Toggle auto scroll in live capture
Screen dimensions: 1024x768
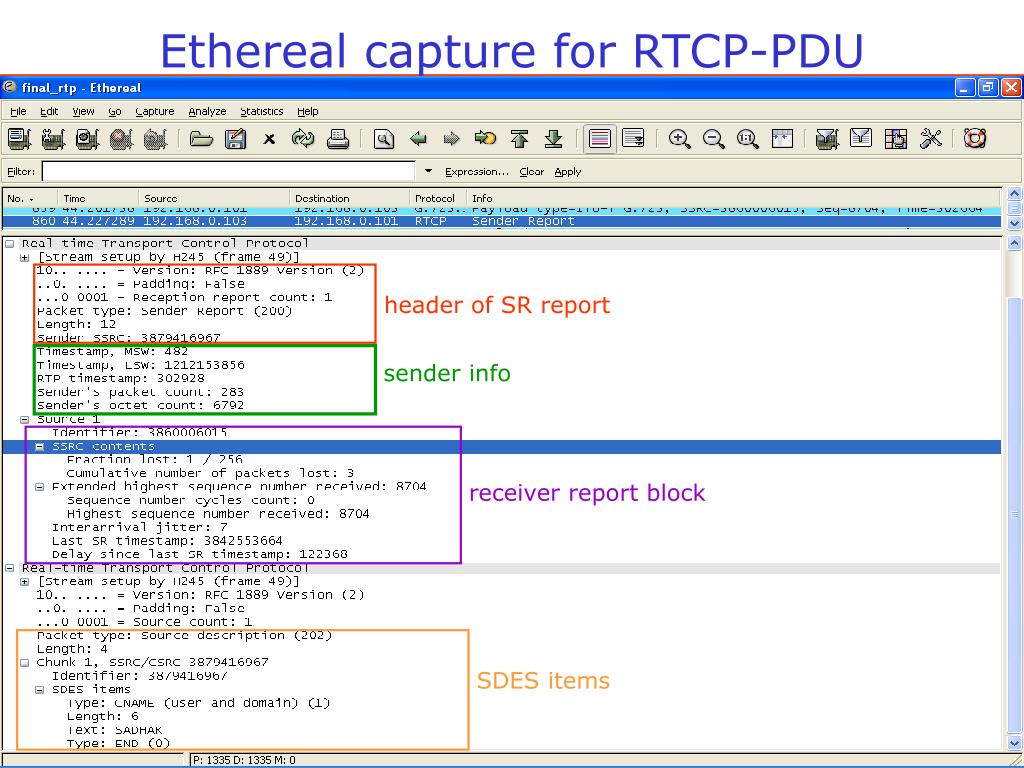pyautogui.click(x=633, y=138)
